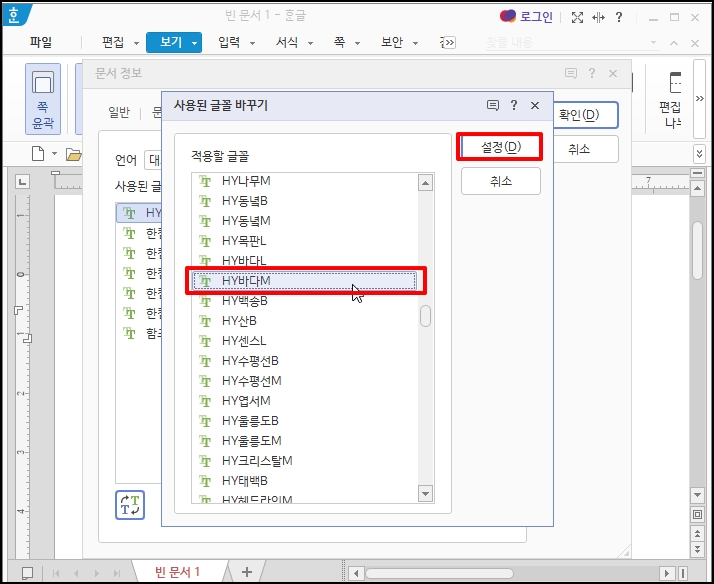
Task: Show more menus with >> overflow button
Action: pyautogui.click(x=449, y=43)
